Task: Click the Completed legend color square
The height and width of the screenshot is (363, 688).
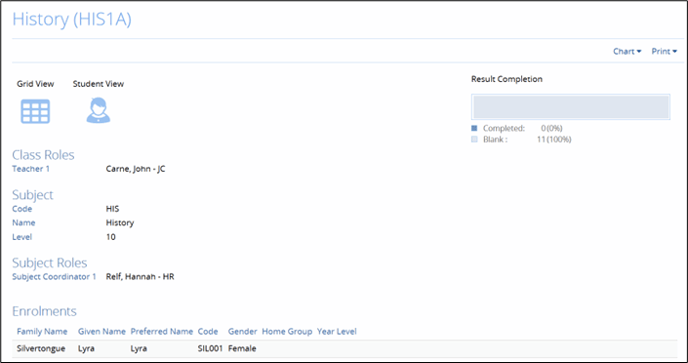Action: 474,128
